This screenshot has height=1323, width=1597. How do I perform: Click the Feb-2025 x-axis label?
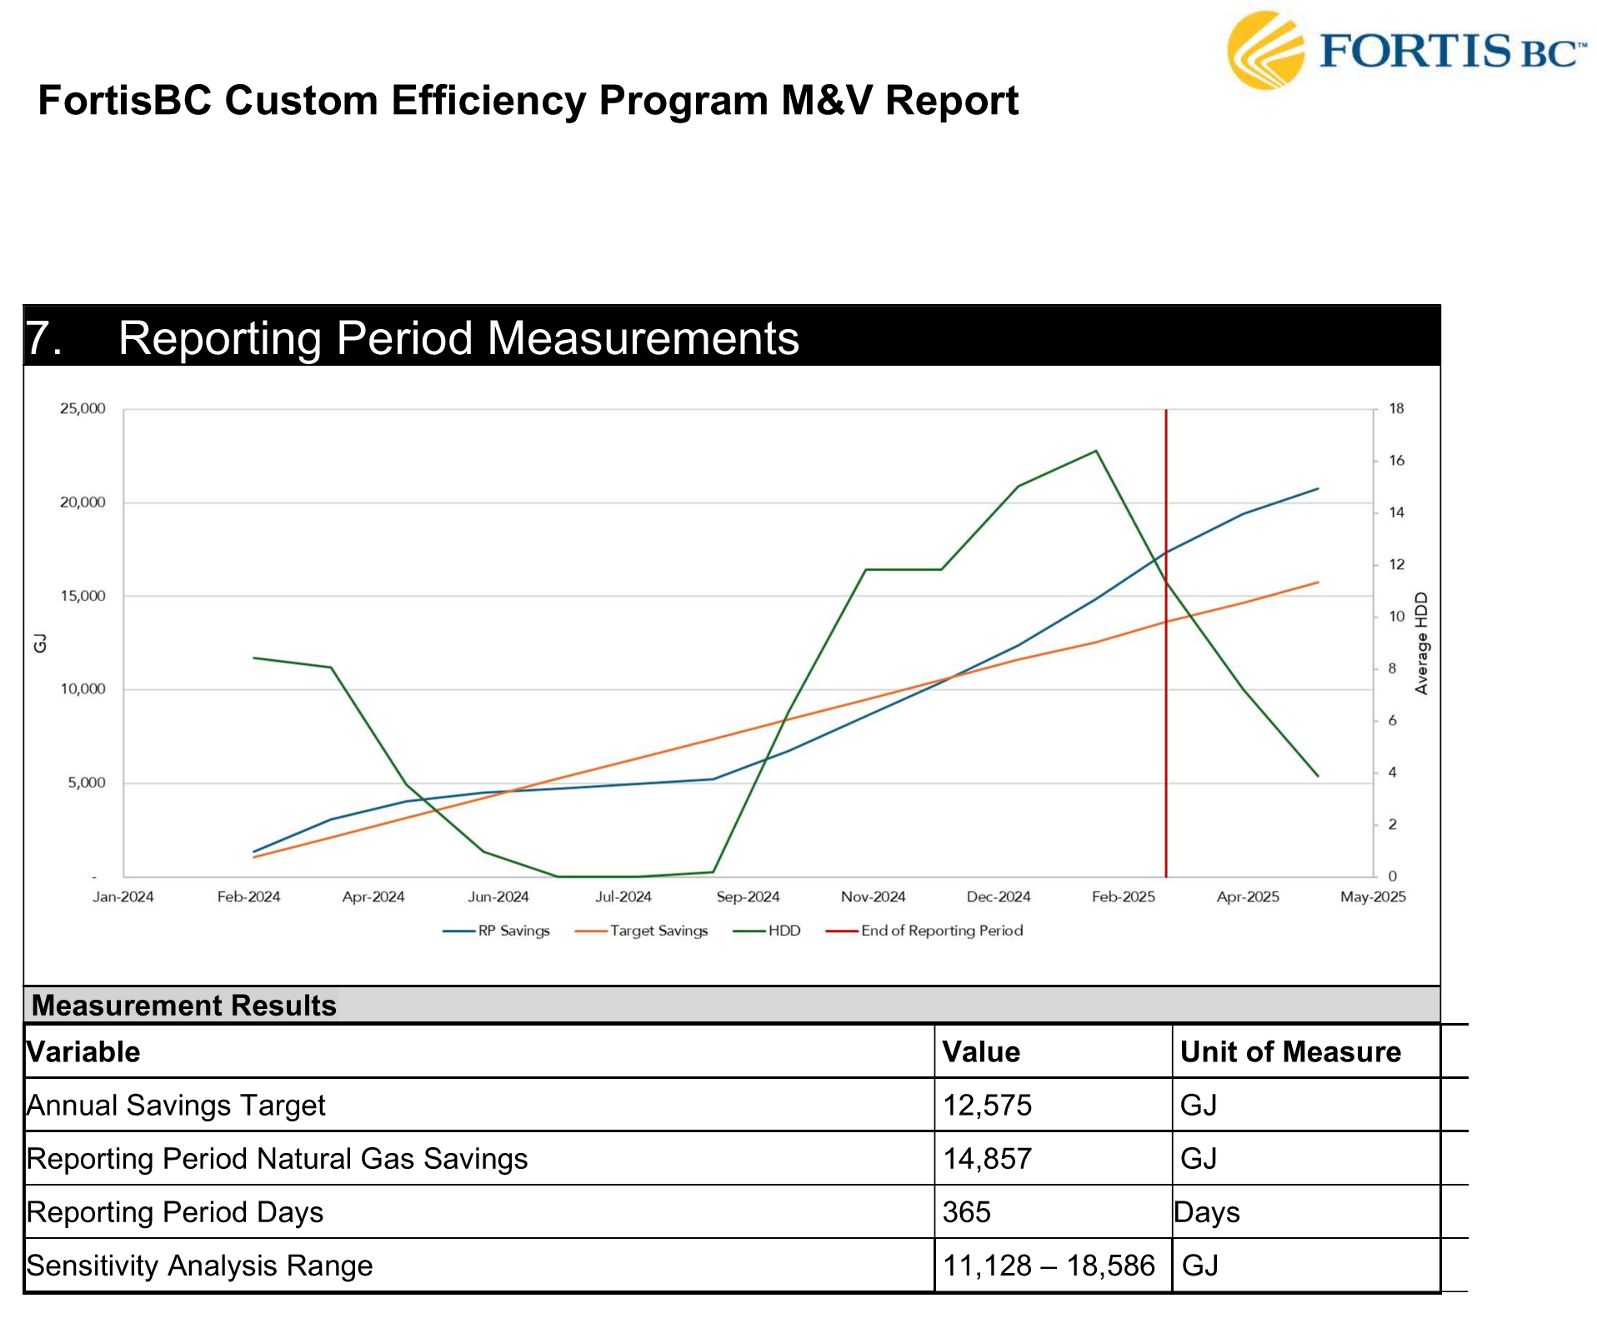[1122, 896]
